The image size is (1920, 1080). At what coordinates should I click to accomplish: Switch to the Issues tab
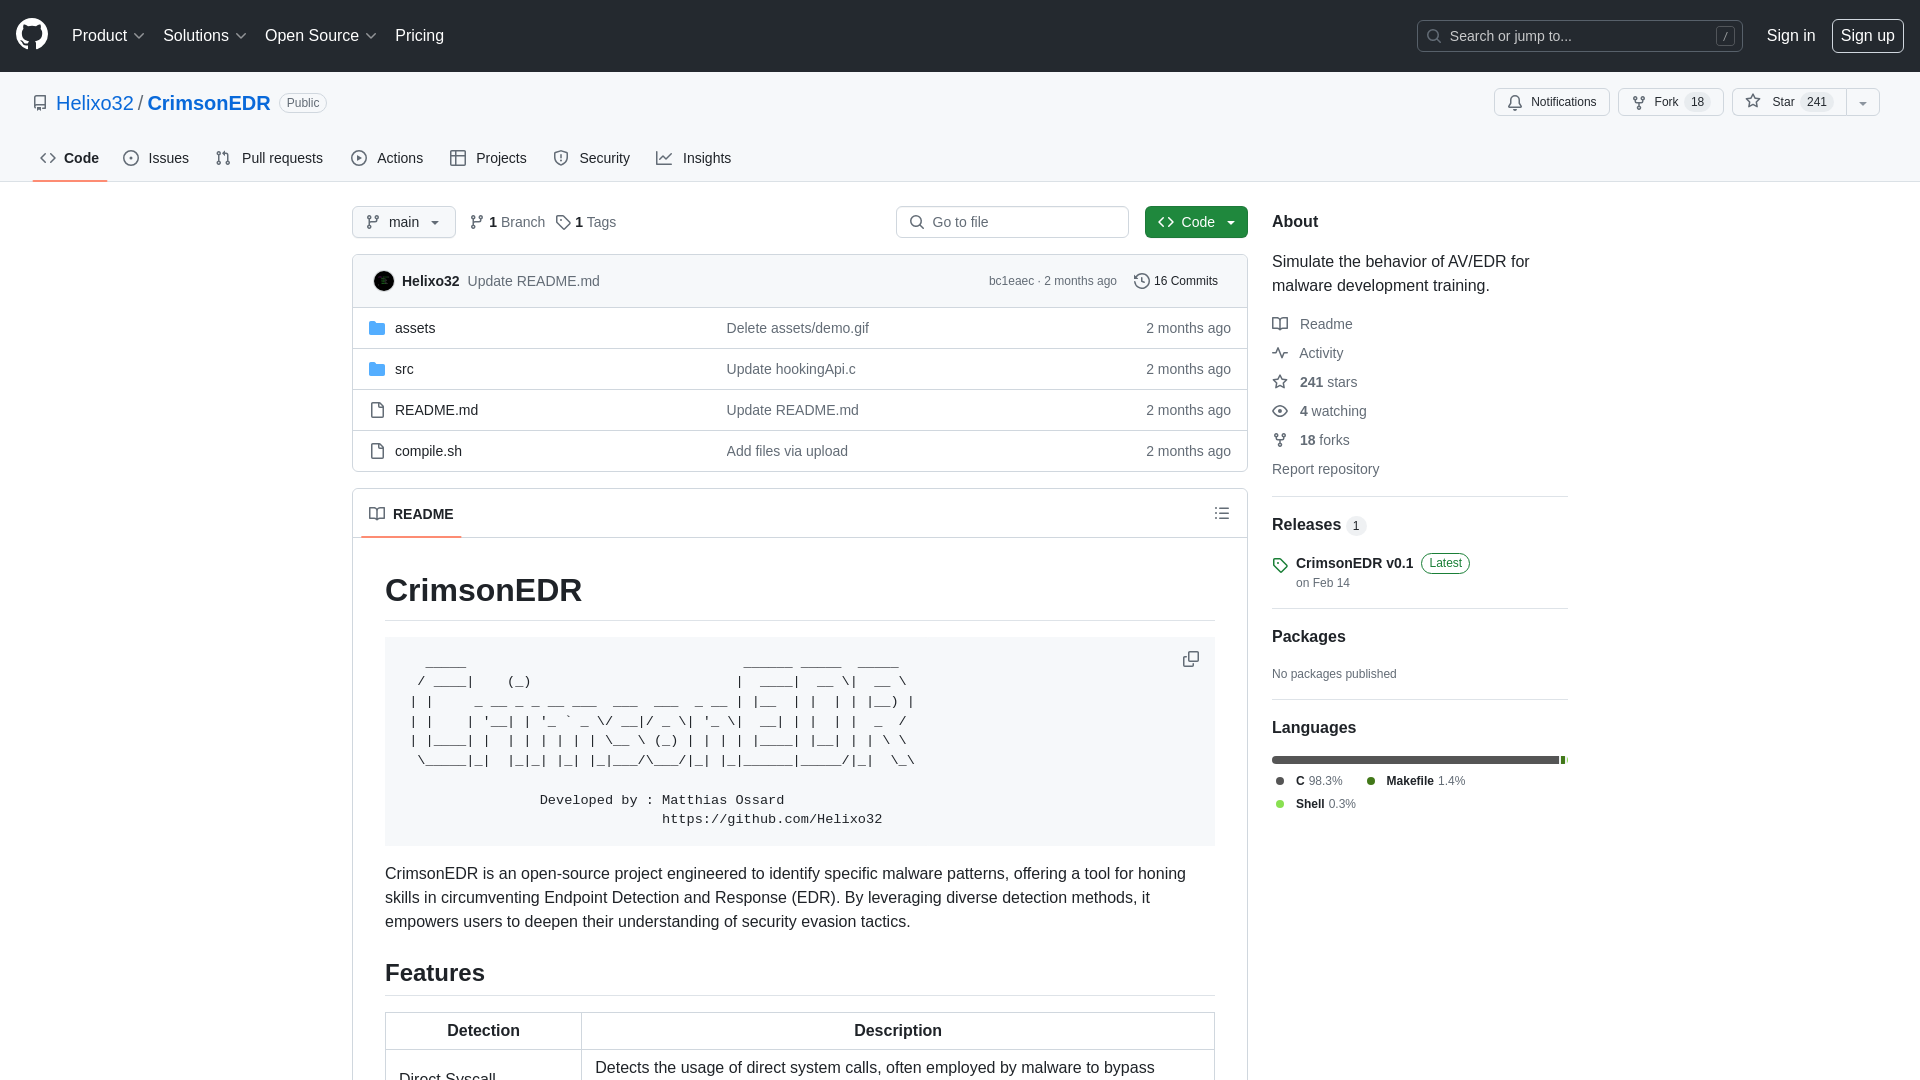click(156, 158)
